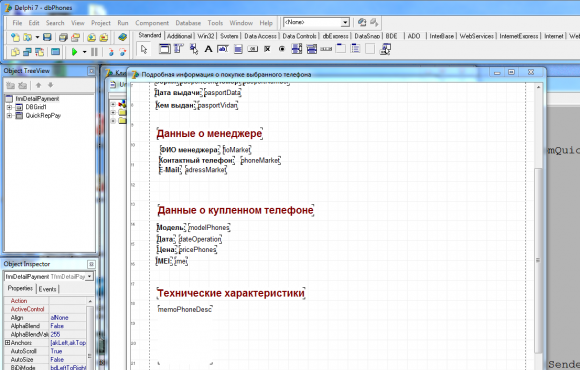This screenshot has width=580, height=370.
Task: Click the Save All toolbar icon
Action: (63, 37)
